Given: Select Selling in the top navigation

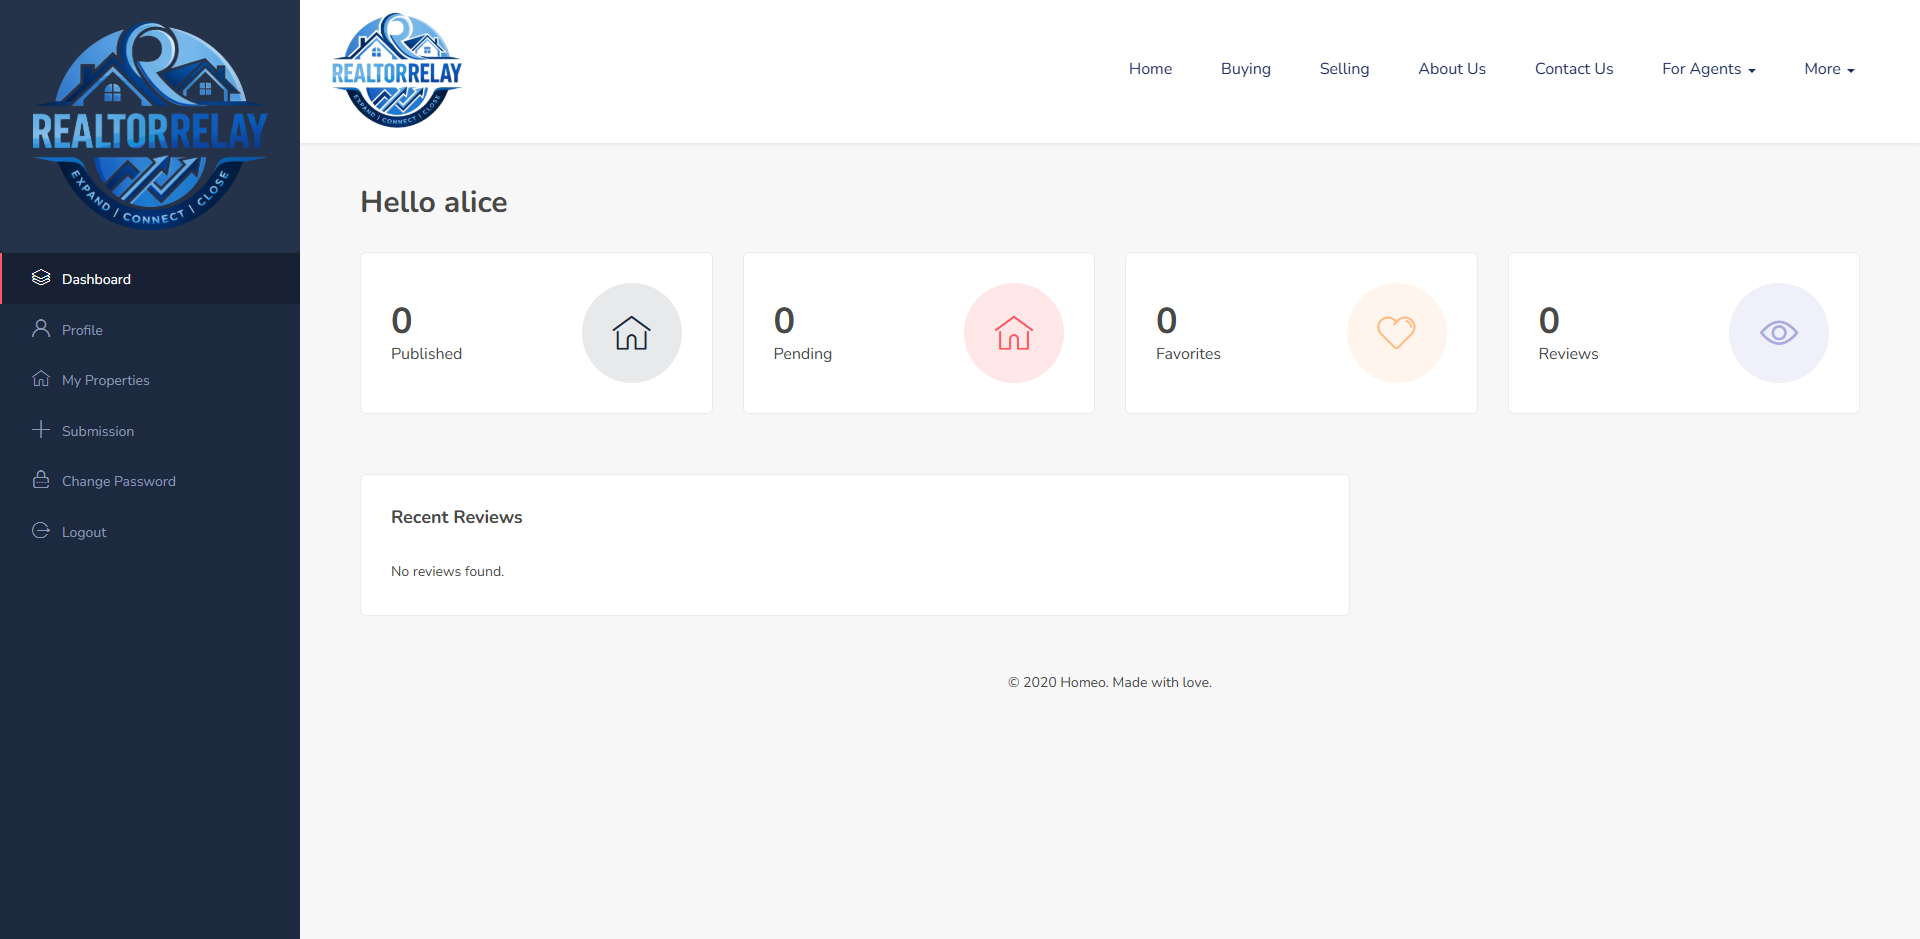Looking at the screenshot, I should pyautogui.click(x=1344, y=69).
